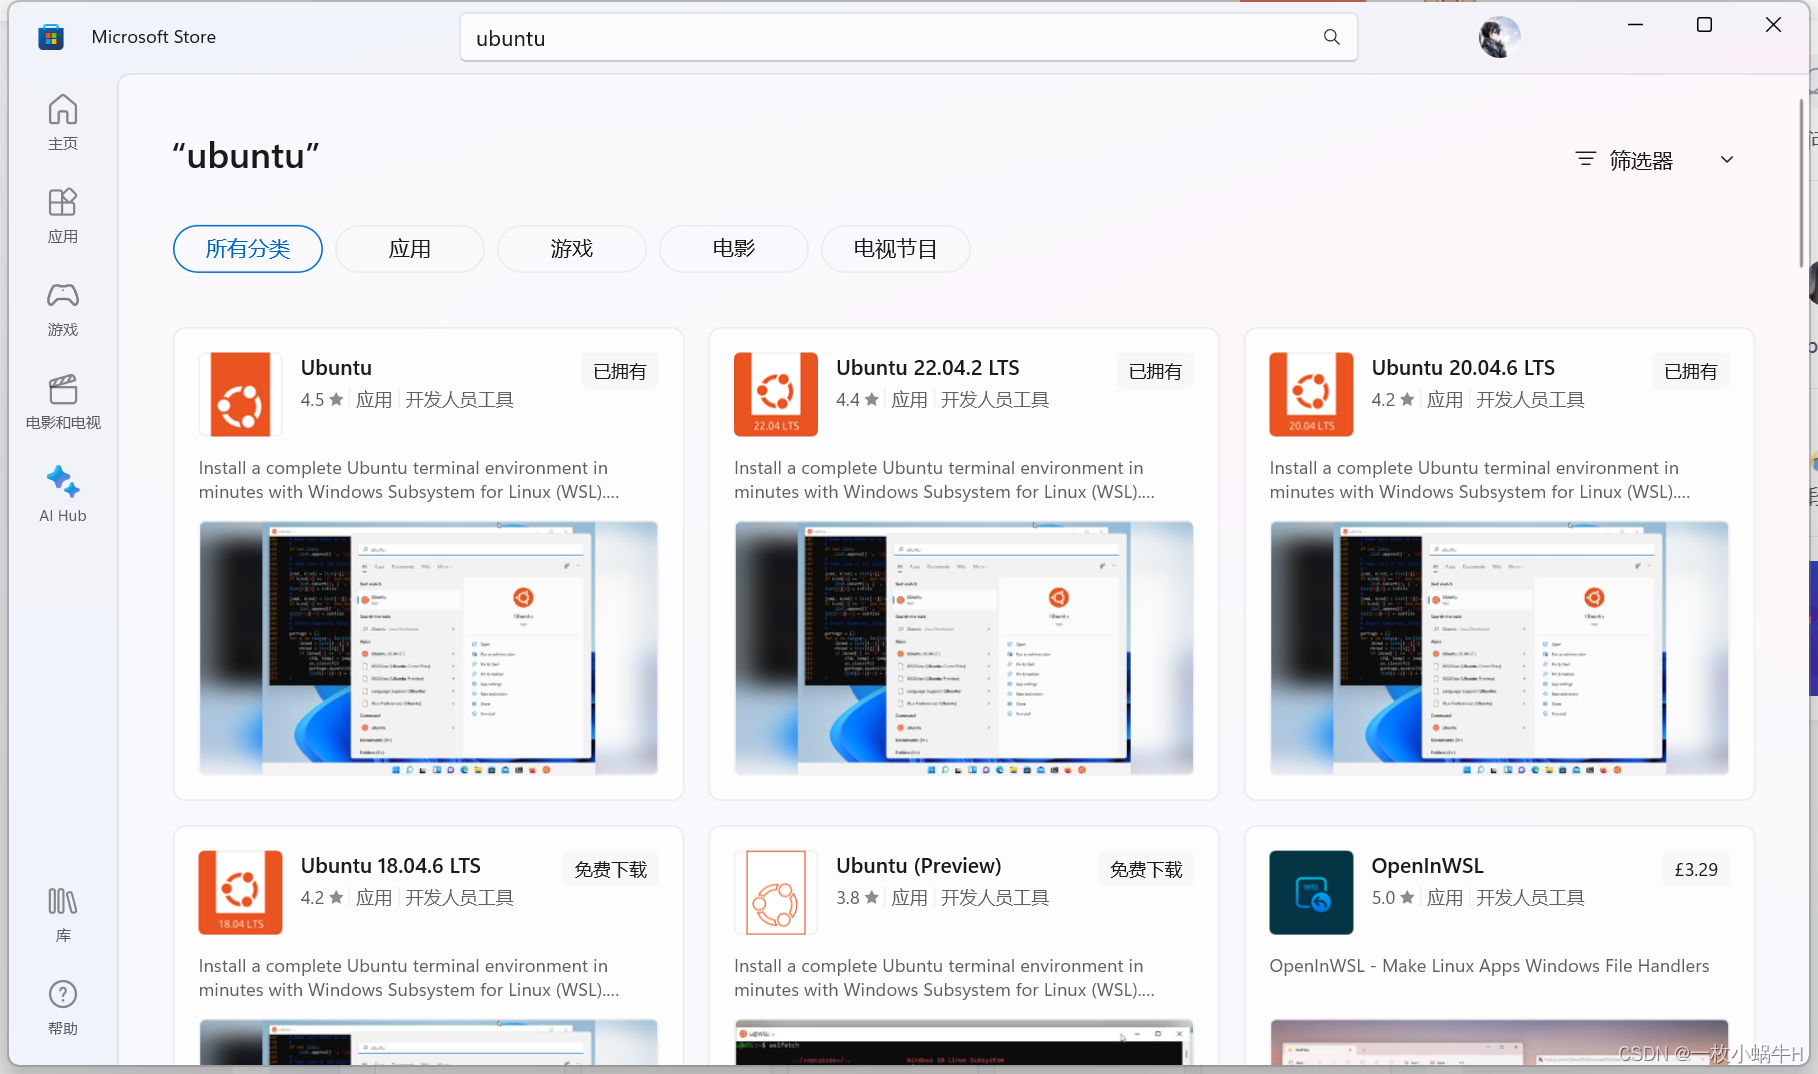Click OpenInWSL description about File Handlers
The height and width of the screenshot is (1074, 1818).
point(1489,966)
